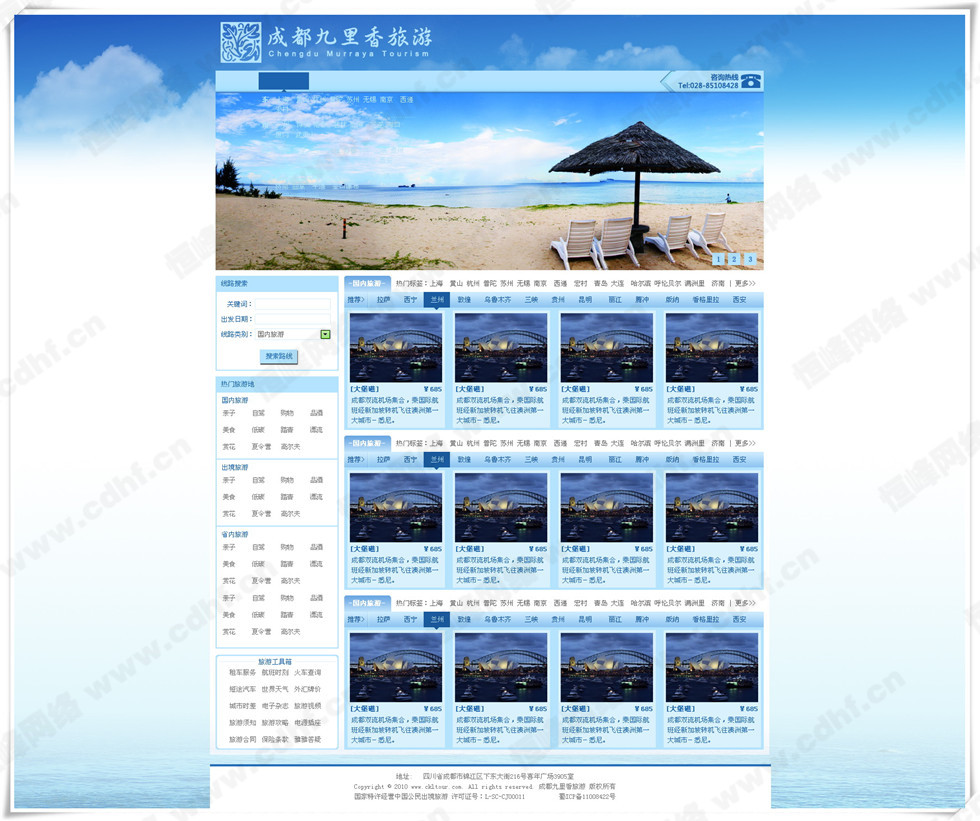Screen dimensions: 980x821
Task: Click the 搜索路线 search button
Action: point(279,356)
